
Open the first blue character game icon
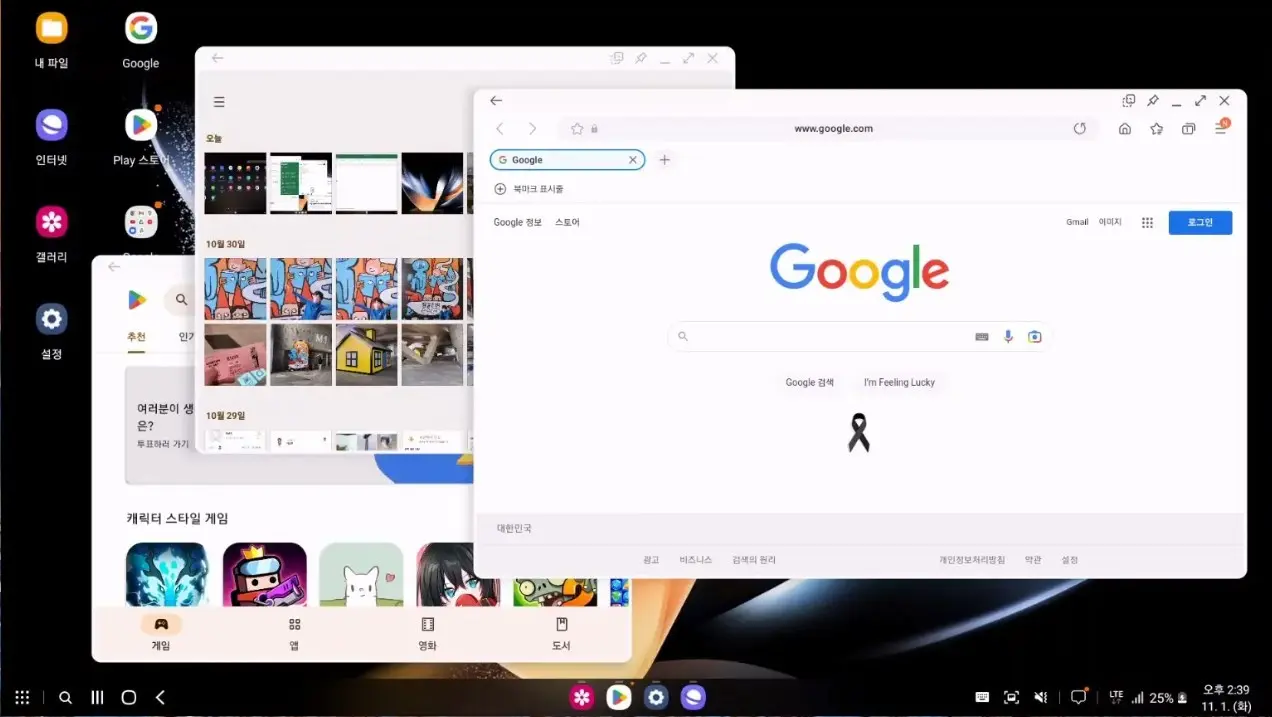click(x=167, y=575)
